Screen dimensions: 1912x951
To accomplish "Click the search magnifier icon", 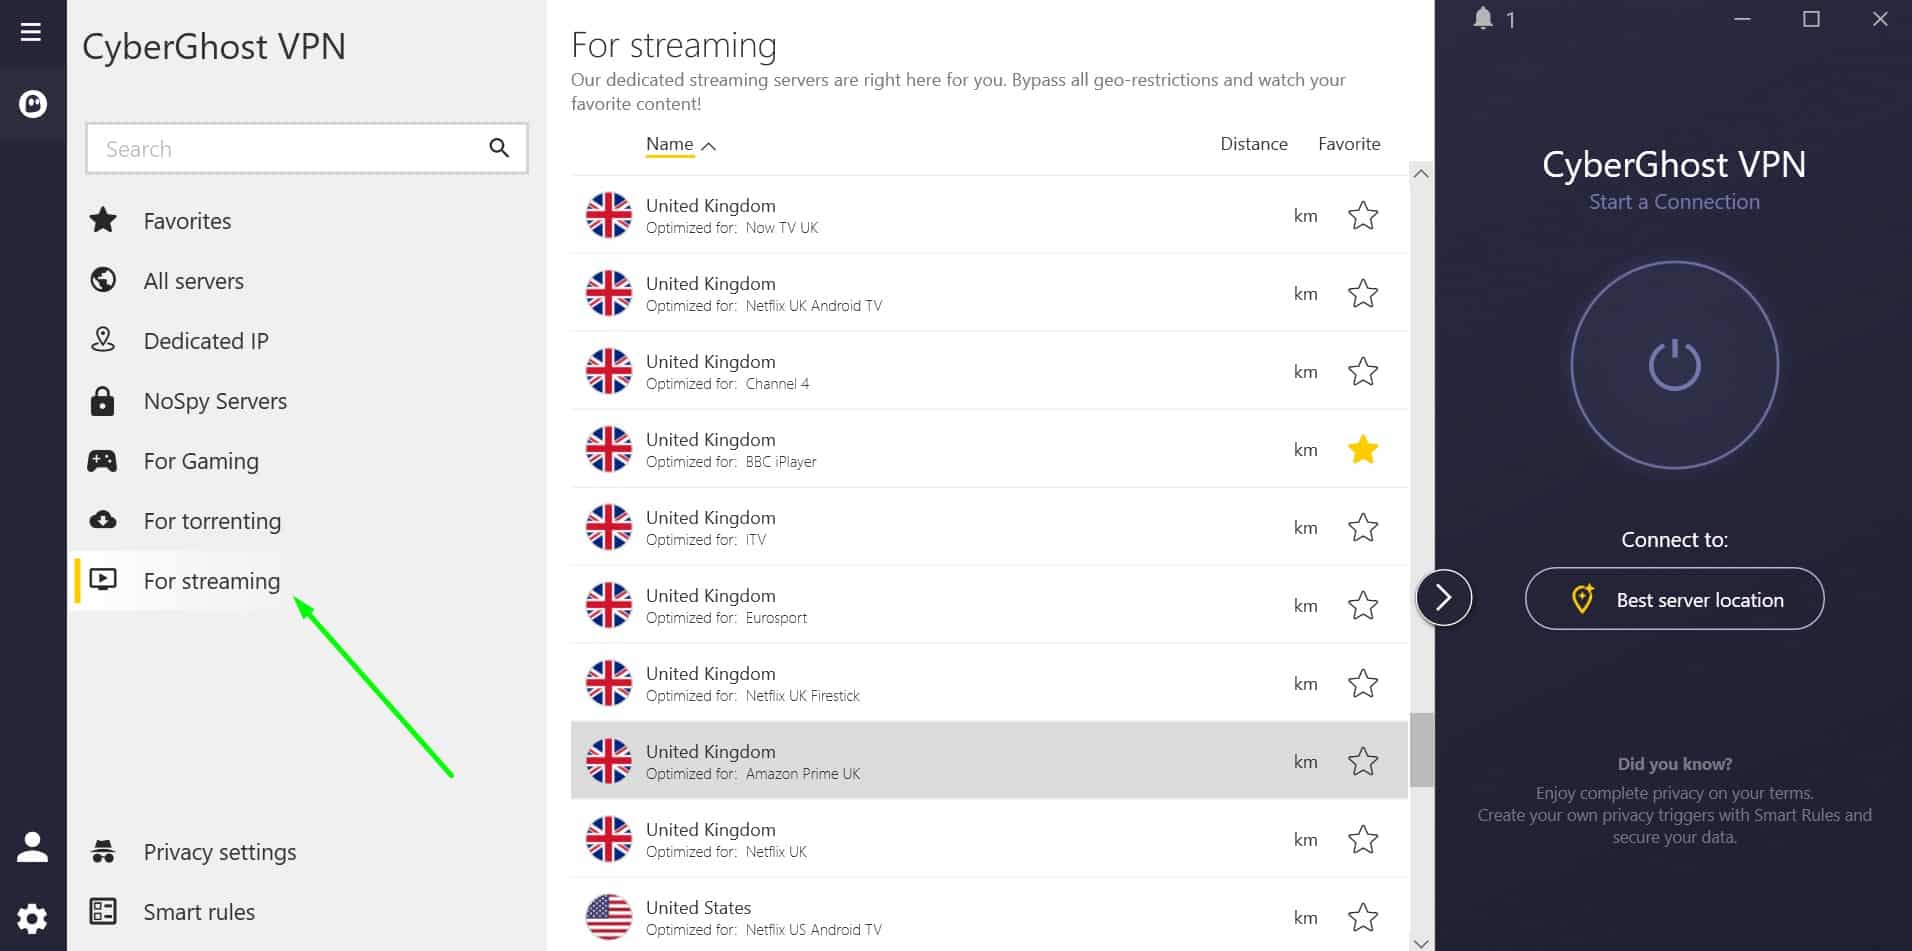I will coord(499,148).
